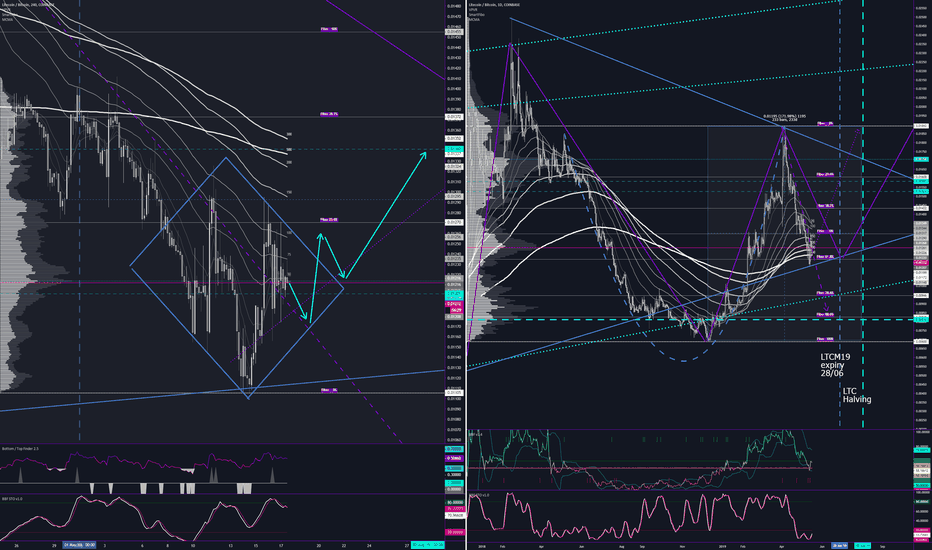Click the 24 date label on the left time axis

pos(369,545)
